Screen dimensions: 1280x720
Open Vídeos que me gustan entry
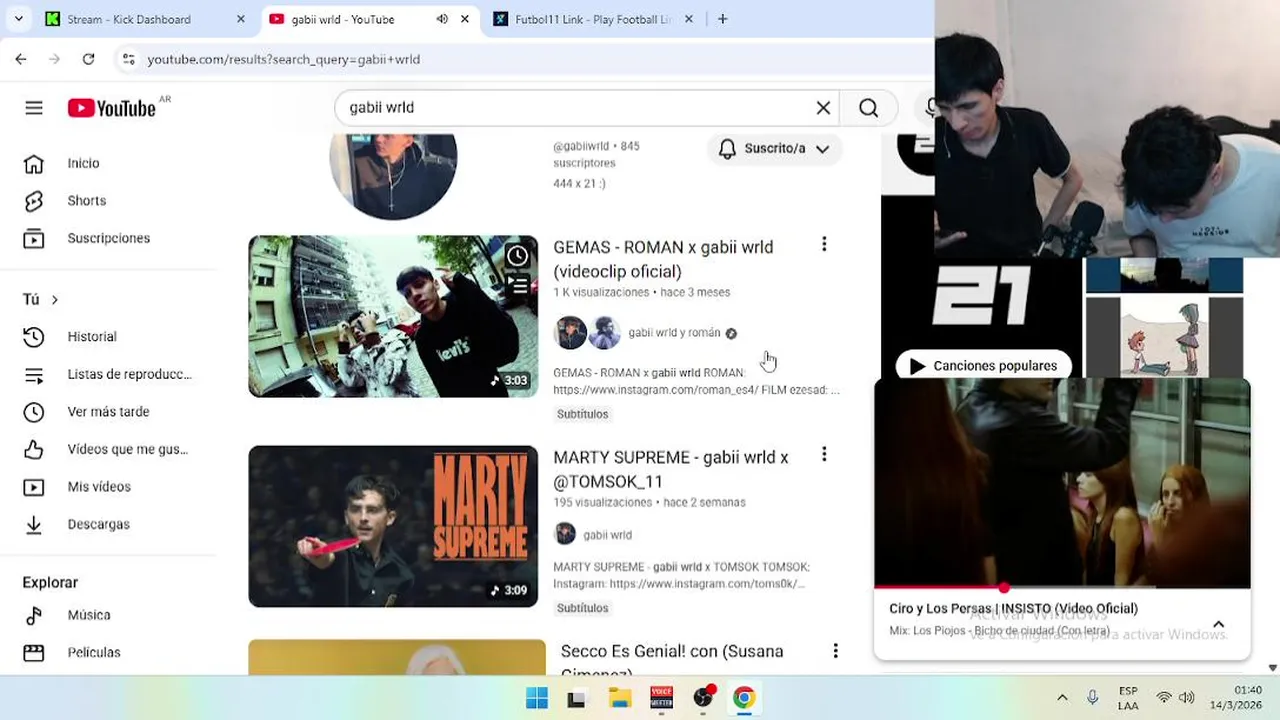(x=109, y=449)
